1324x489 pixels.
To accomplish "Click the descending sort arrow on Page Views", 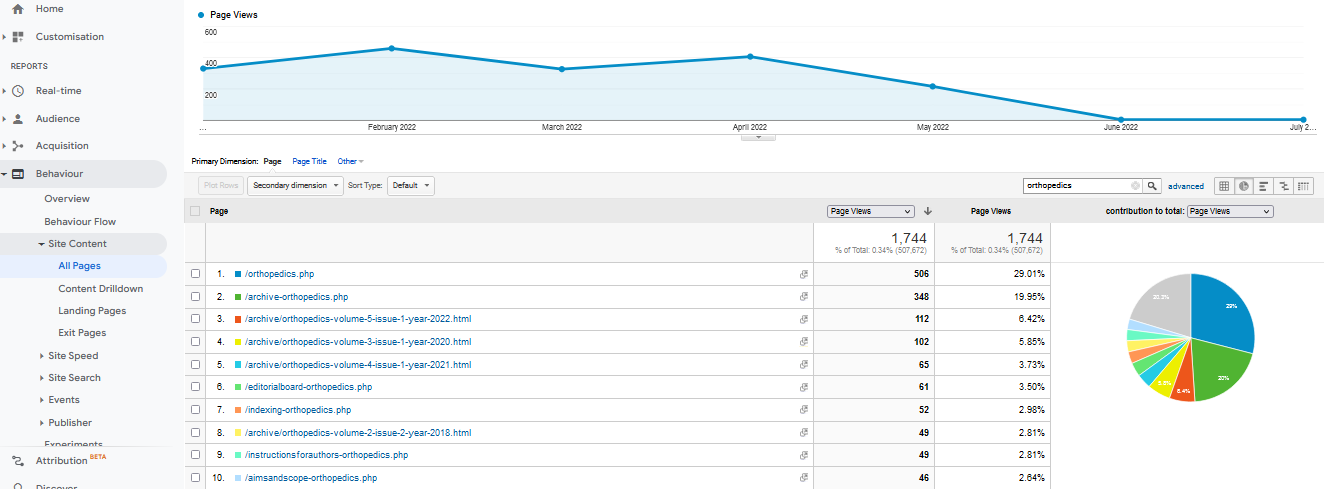I will 928,211.
